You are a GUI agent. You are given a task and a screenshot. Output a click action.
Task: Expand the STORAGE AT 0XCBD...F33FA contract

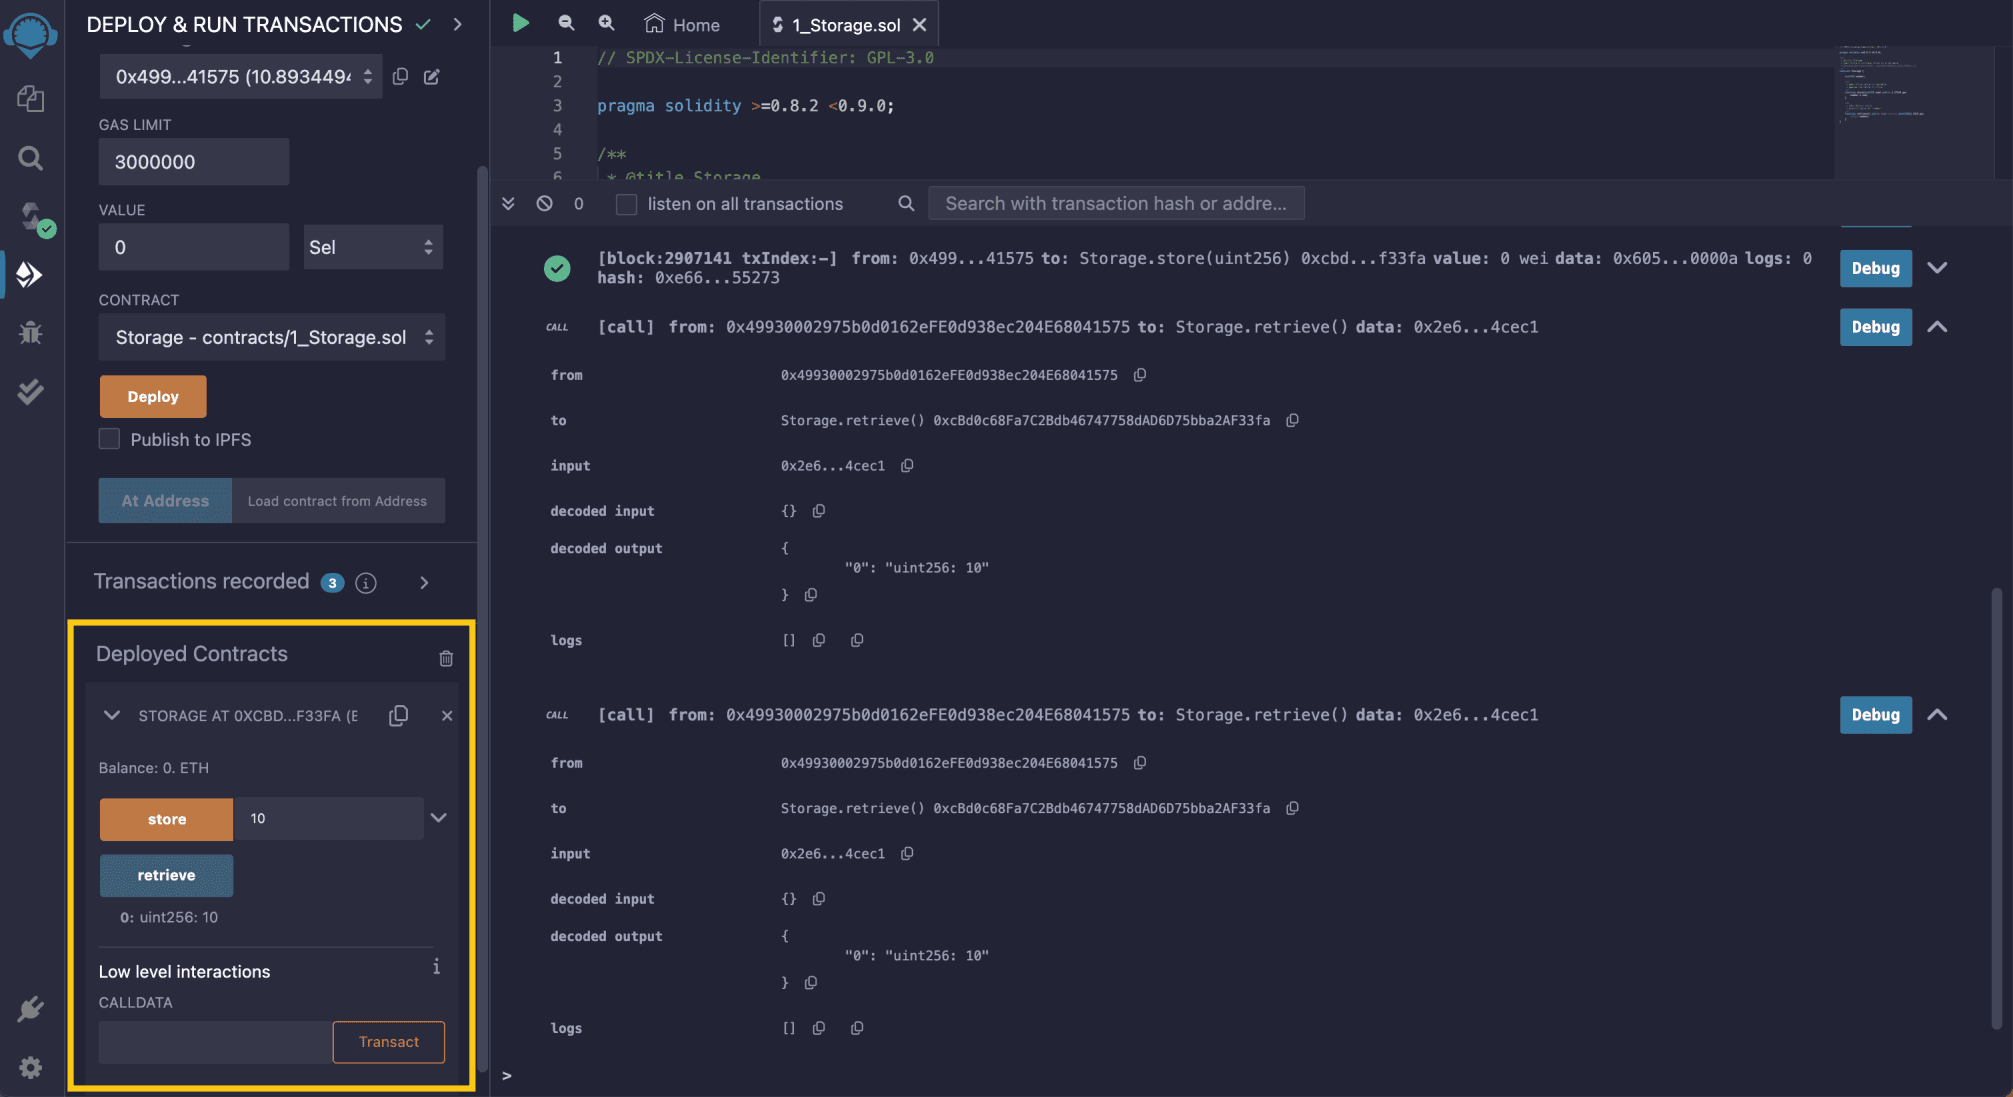click(x=111, y=715)
